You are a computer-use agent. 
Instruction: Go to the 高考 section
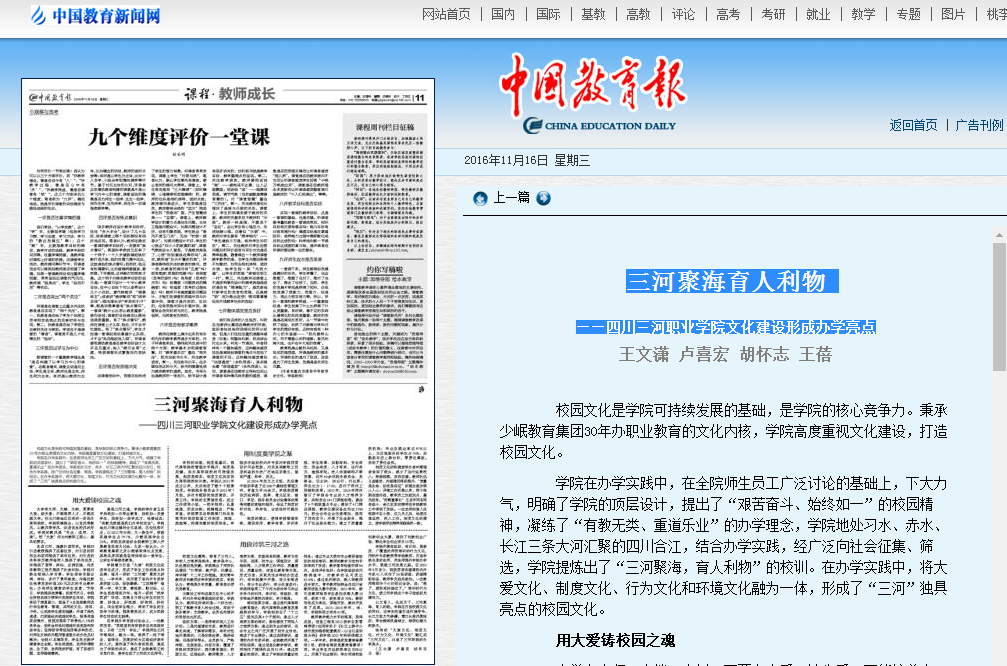click(728, 14)
